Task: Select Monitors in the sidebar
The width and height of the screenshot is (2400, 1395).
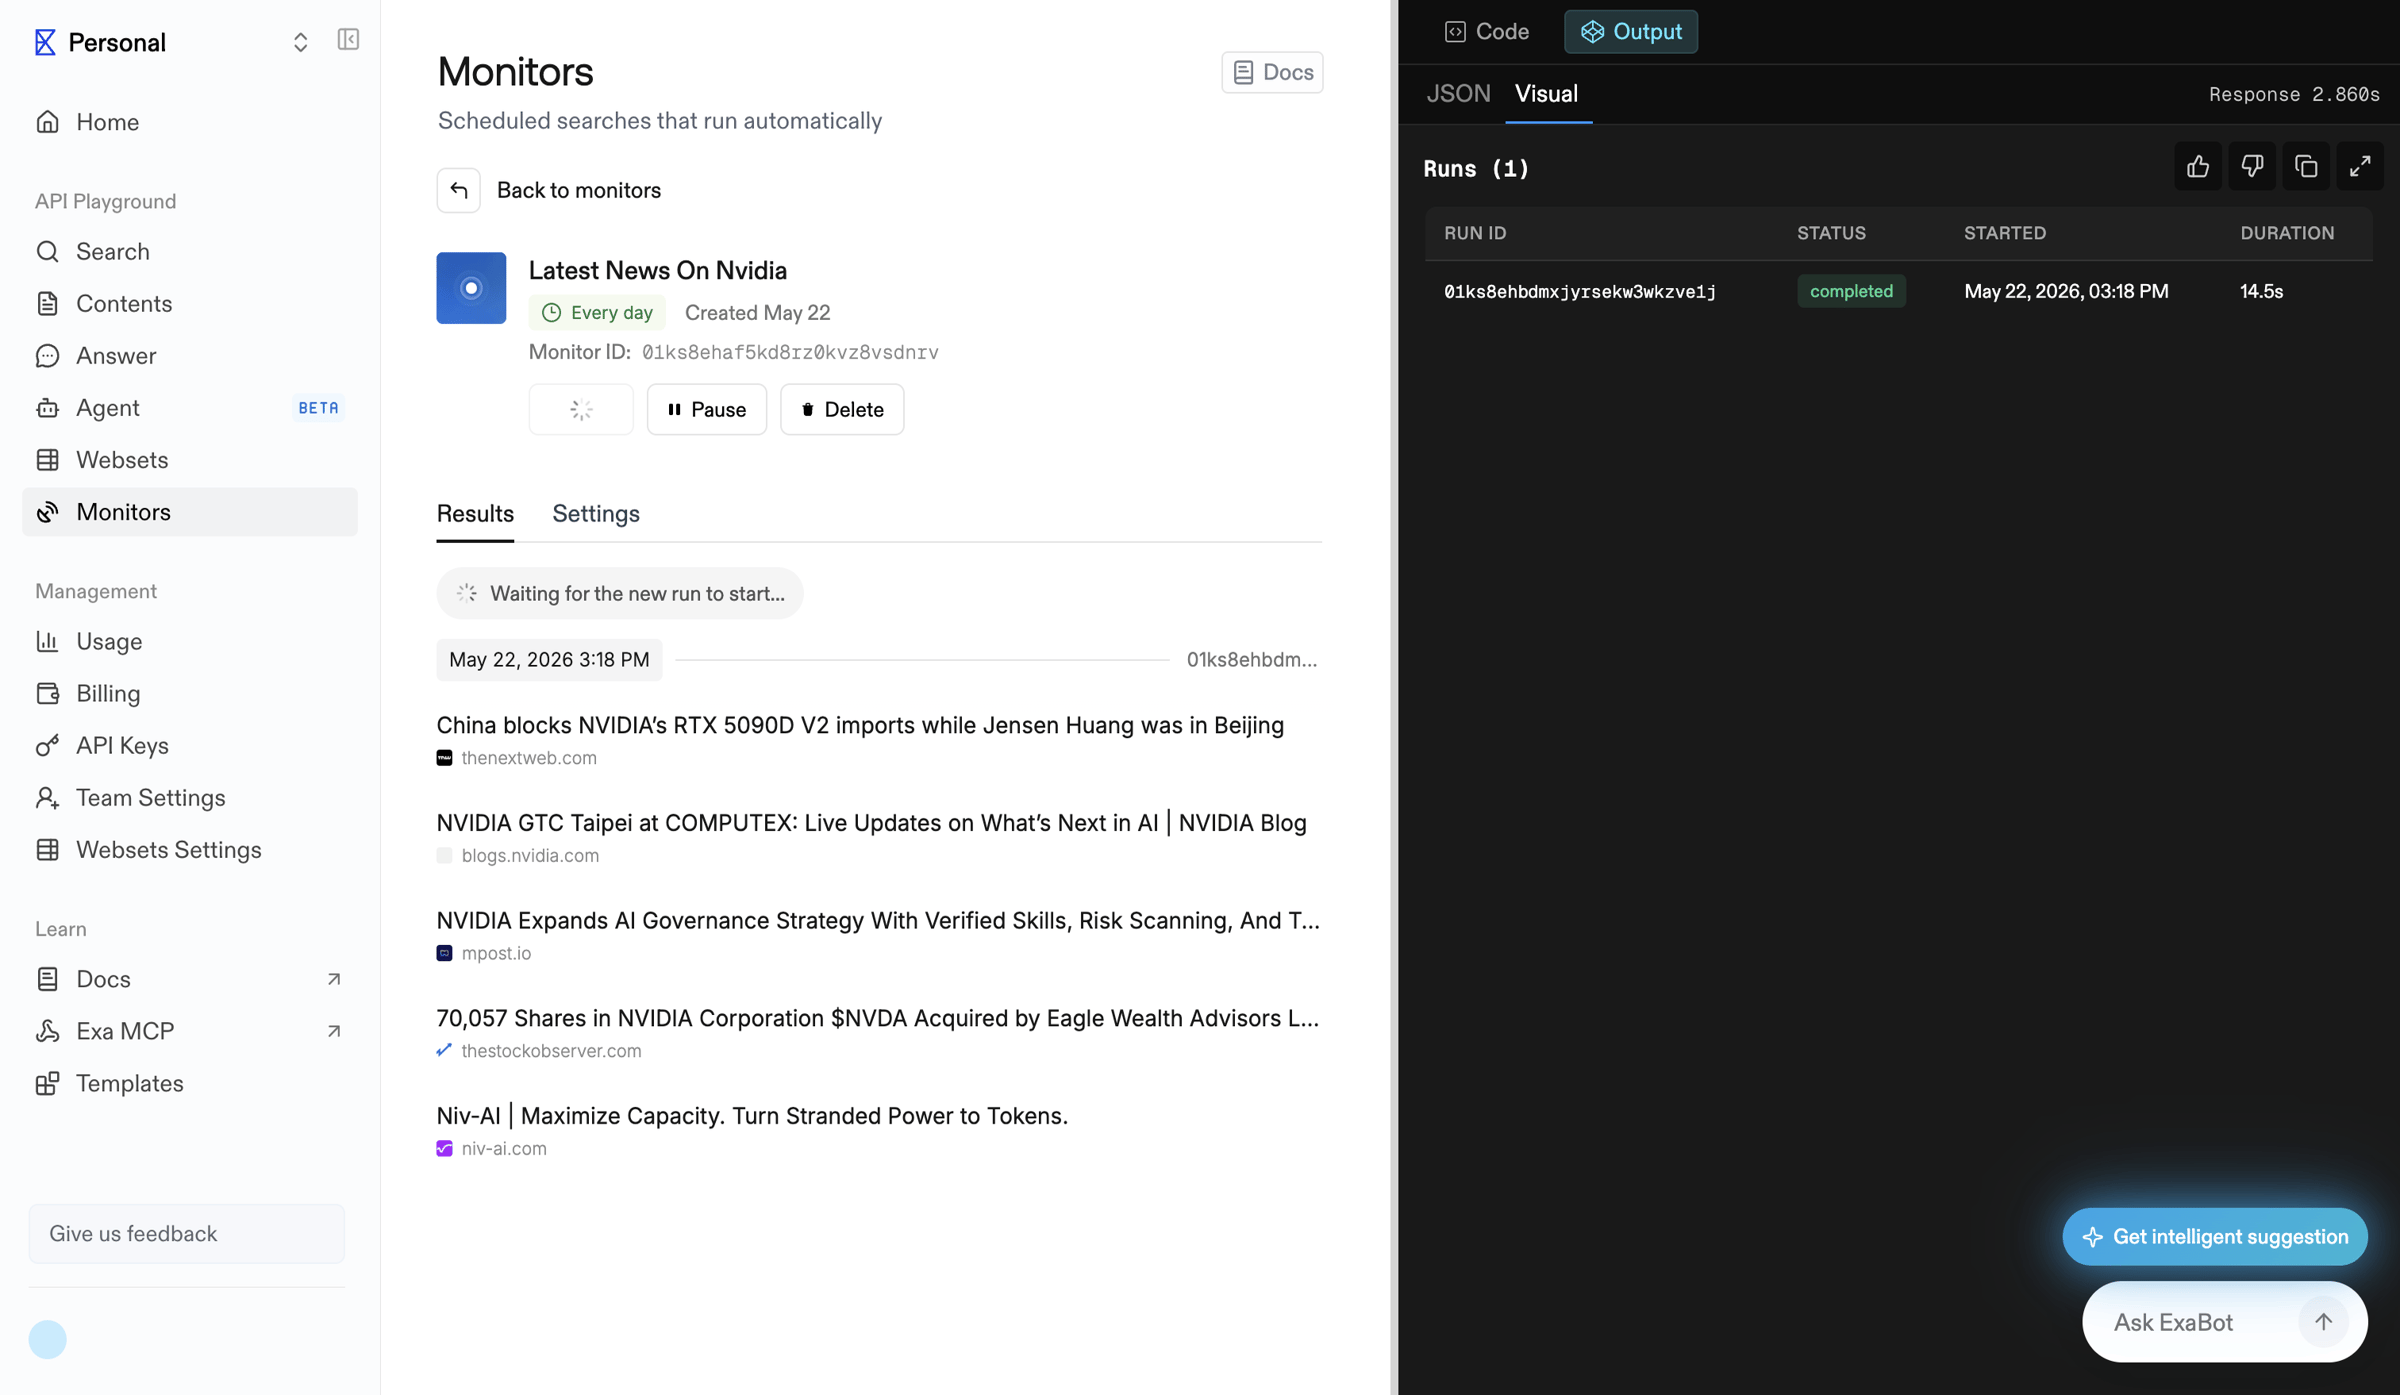Action: (190, 512)
